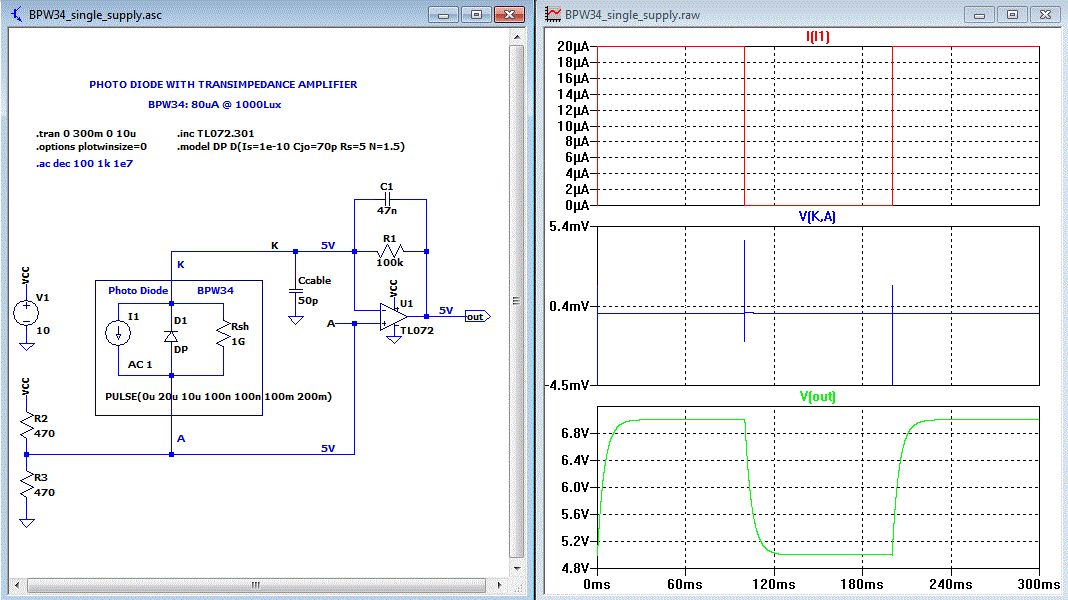
Task: Click the C1 47n feedback capacitor
Action: (x=388, y=200)
